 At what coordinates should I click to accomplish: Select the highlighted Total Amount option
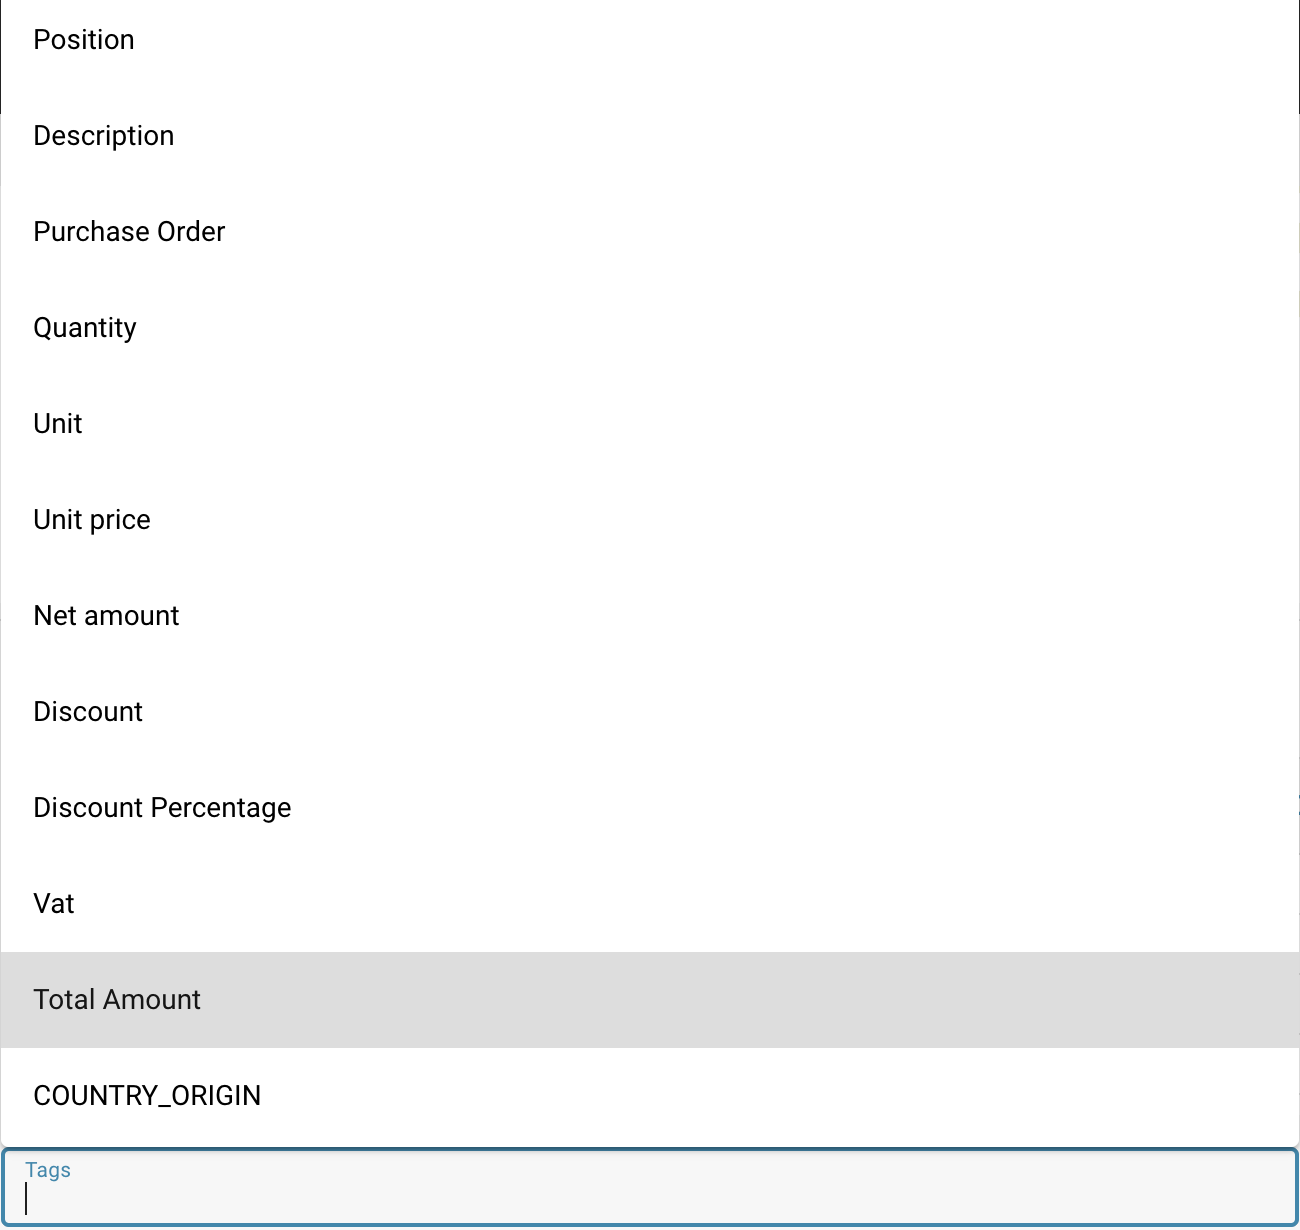[x=116, y=1000]
